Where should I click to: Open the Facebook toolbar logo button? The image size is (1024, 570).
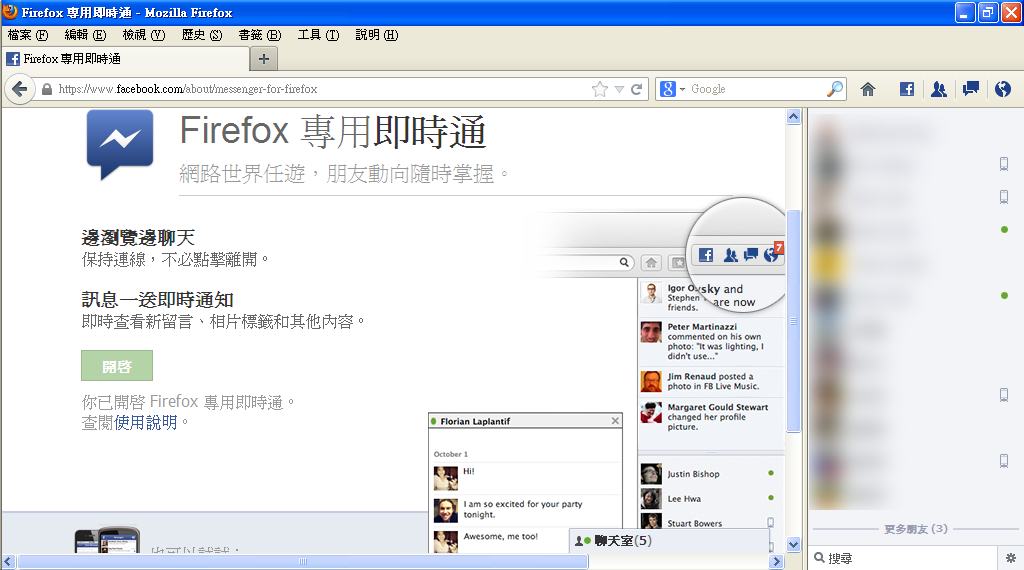tap(906, 89)
